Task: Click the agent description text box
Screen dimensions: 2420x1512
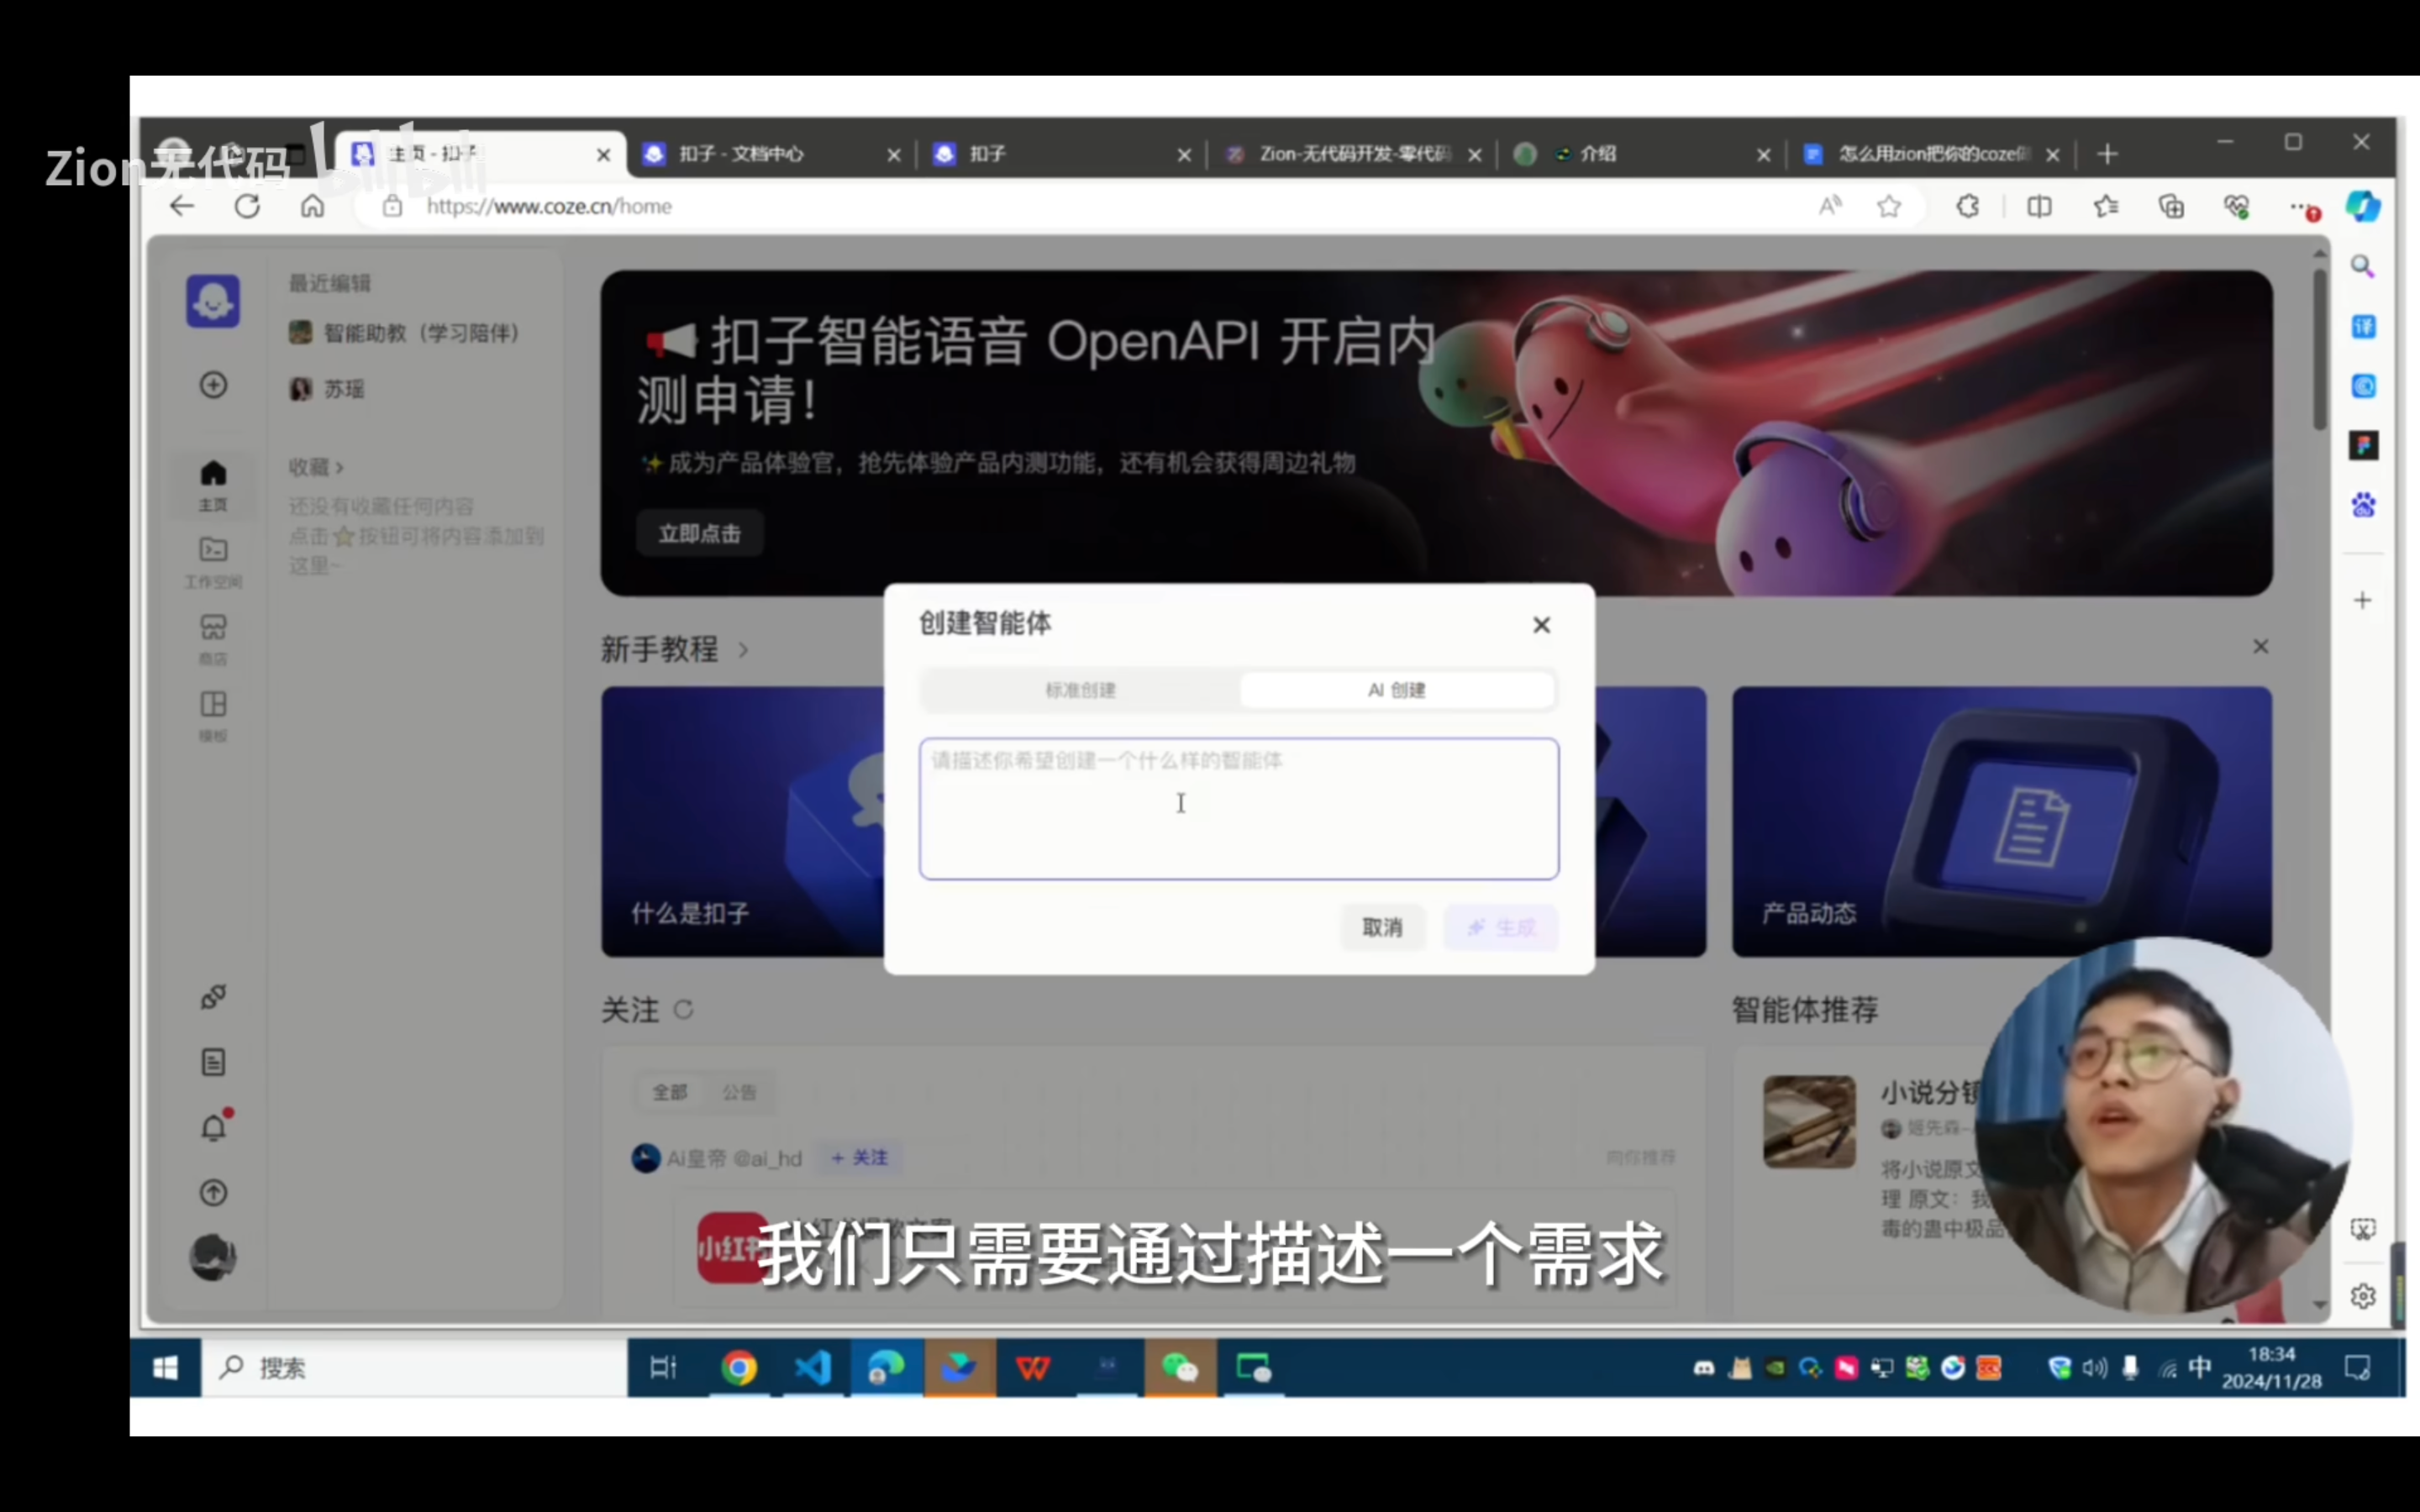Action: [x=1239, y=809]
